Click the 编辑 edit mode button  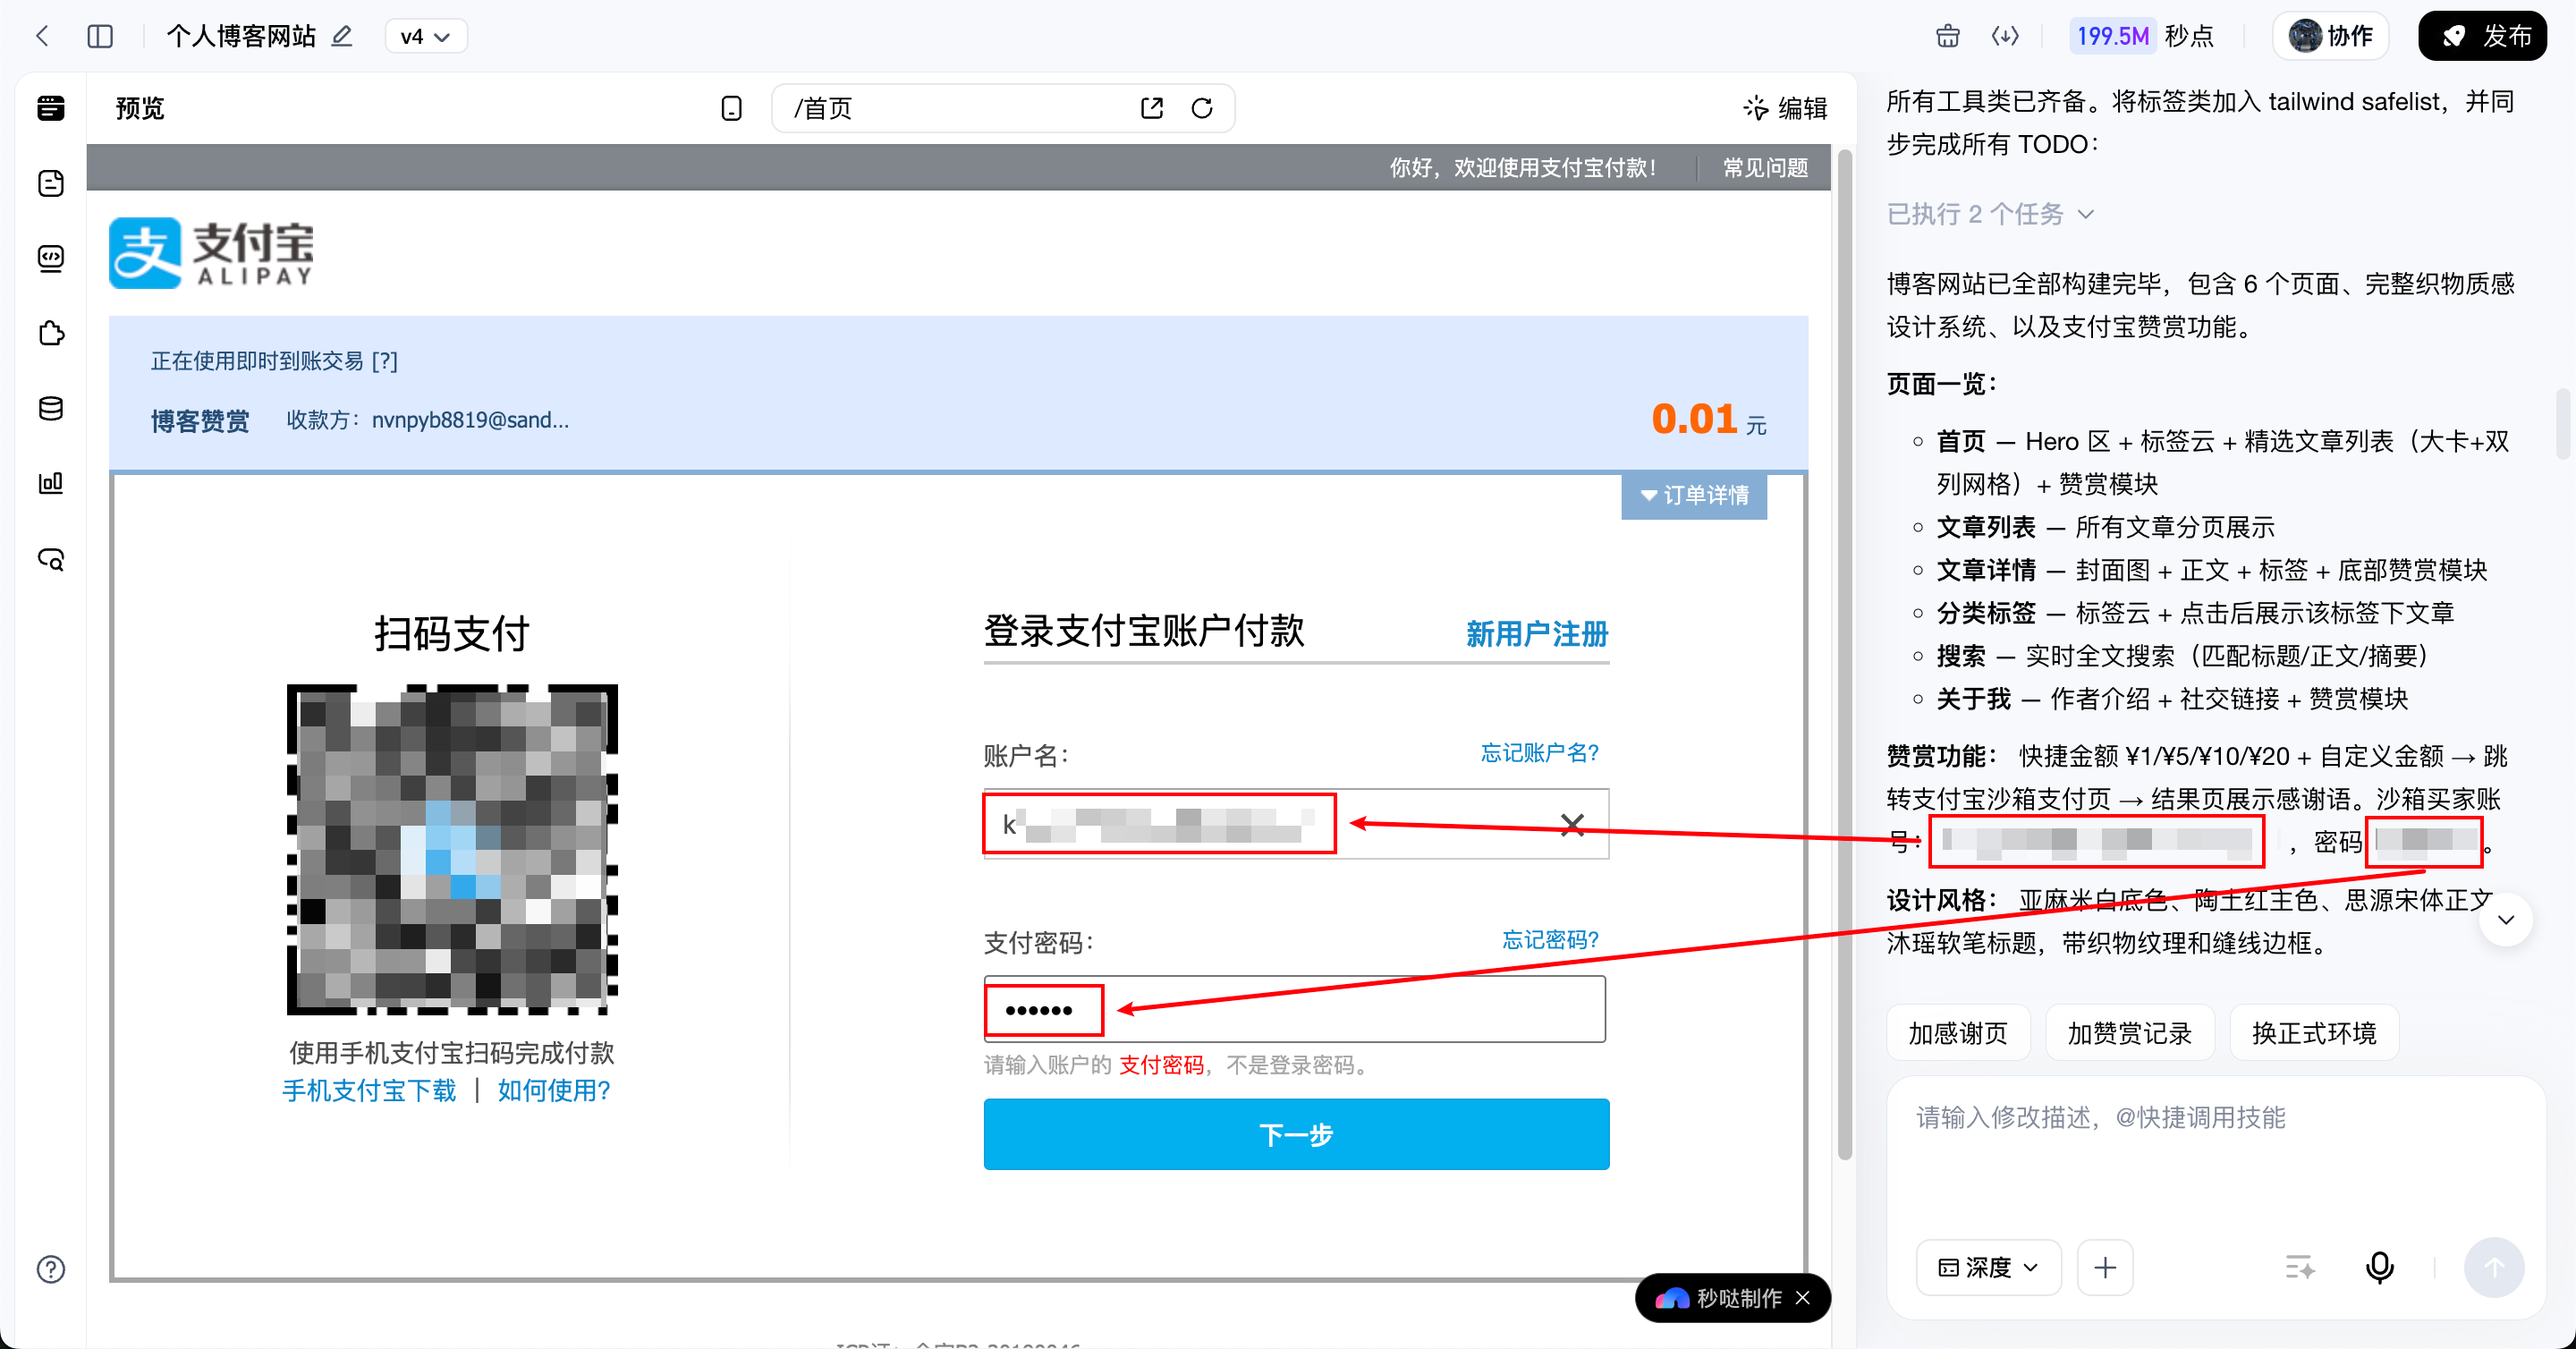(x=1785, y=108)
